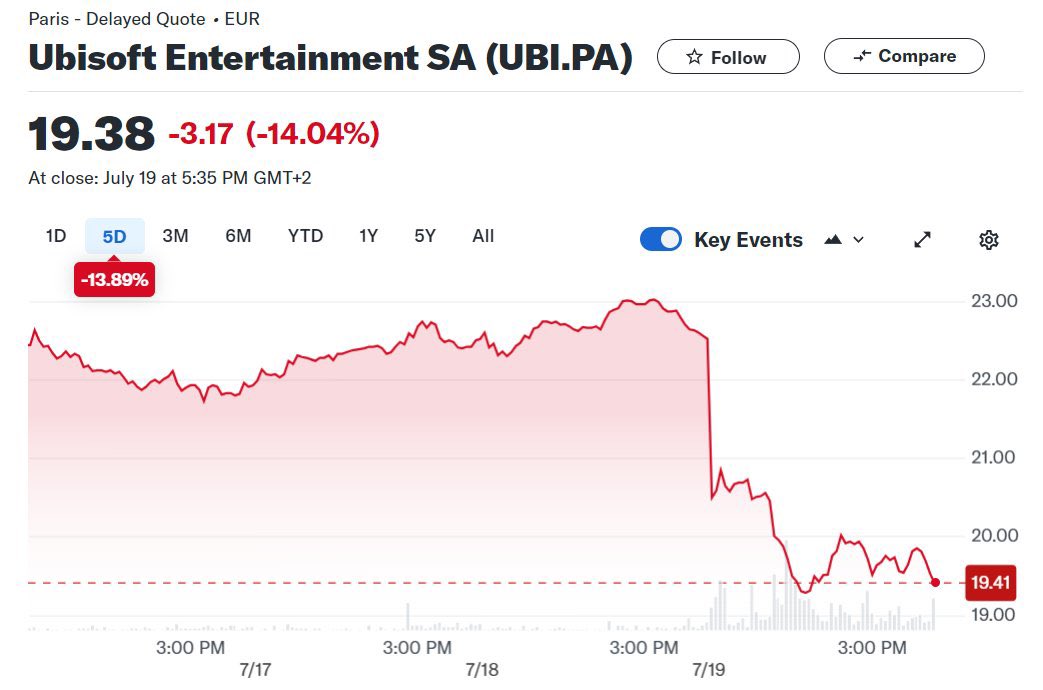The image size is (1043, 690).
Task: Click the red endpoint dot on chart
Action: [935, 582]
